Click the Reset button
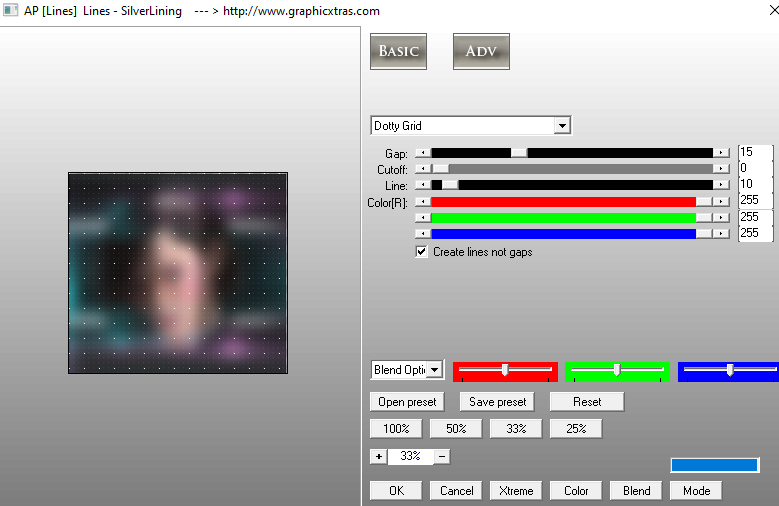Image resolution: width=779 pixels, height=506 pixels. point(587,402)
